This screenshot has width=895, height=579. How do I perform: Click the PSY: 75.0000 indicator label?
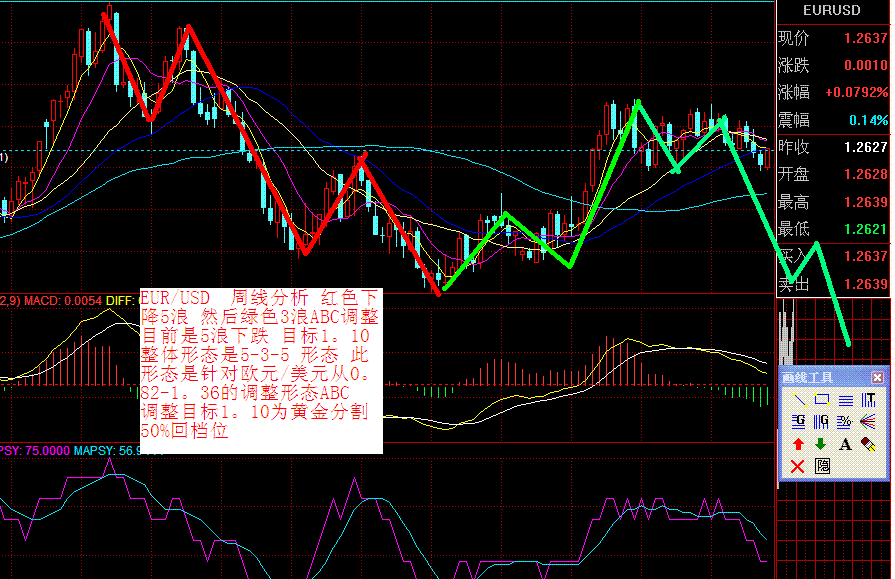(34, 451)
